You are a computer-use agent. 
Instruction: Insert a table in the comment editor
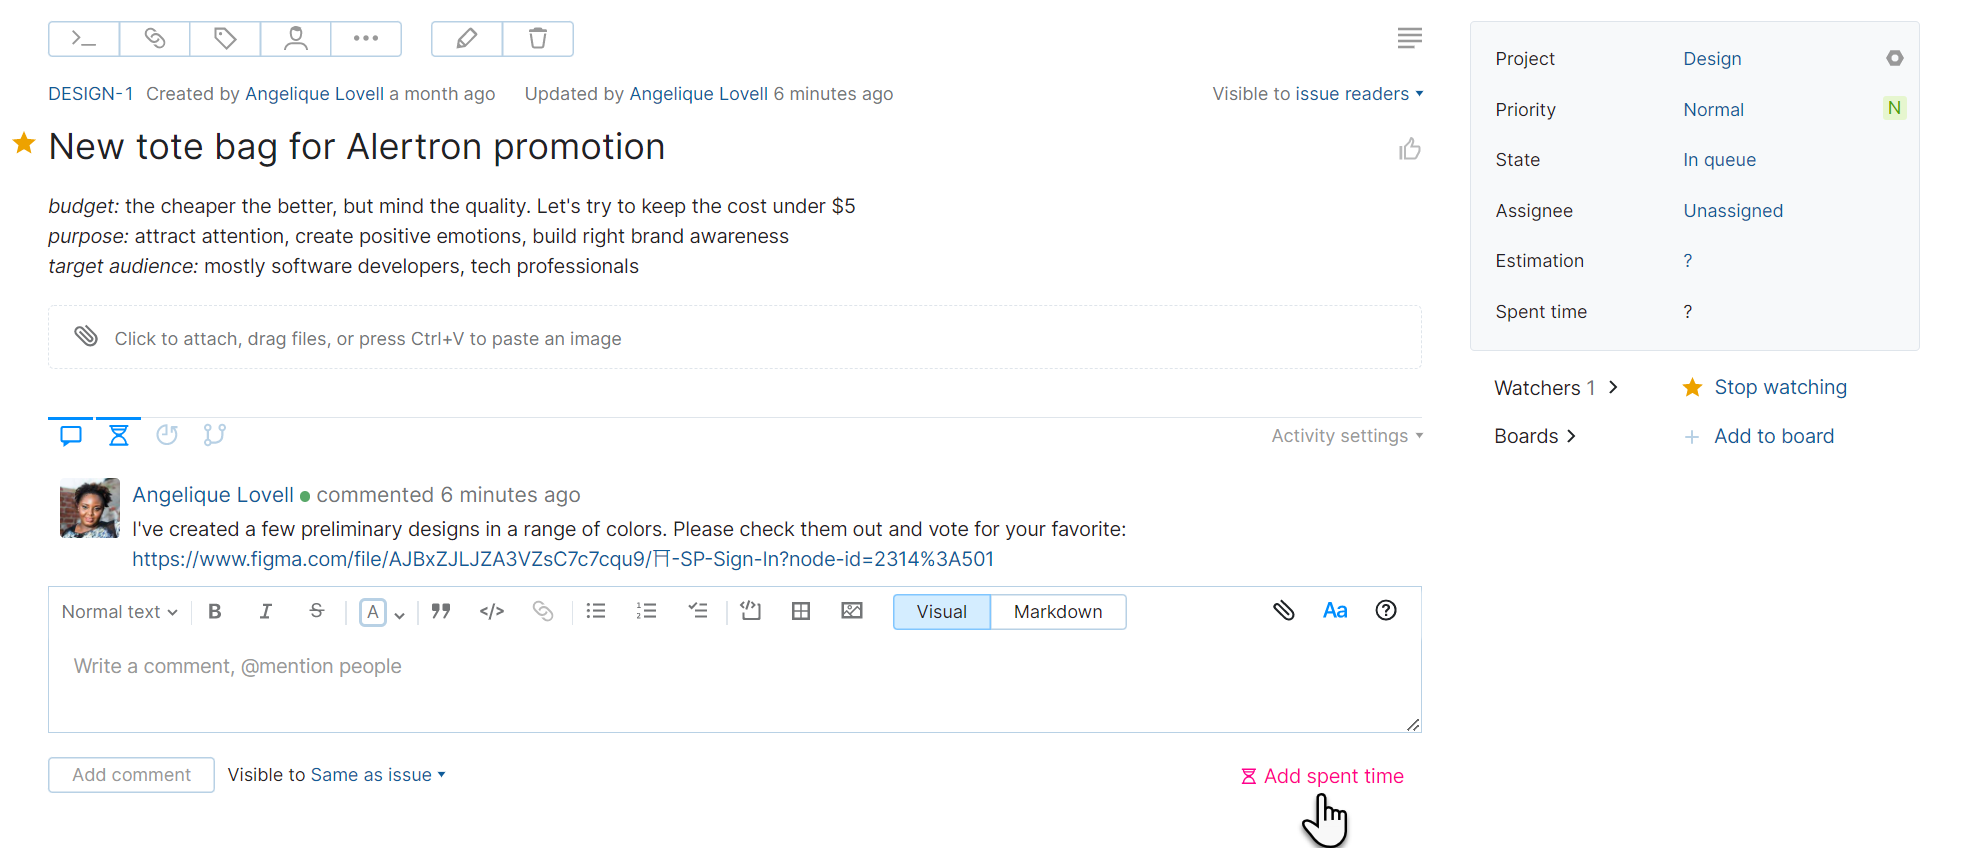pos(800,611)
